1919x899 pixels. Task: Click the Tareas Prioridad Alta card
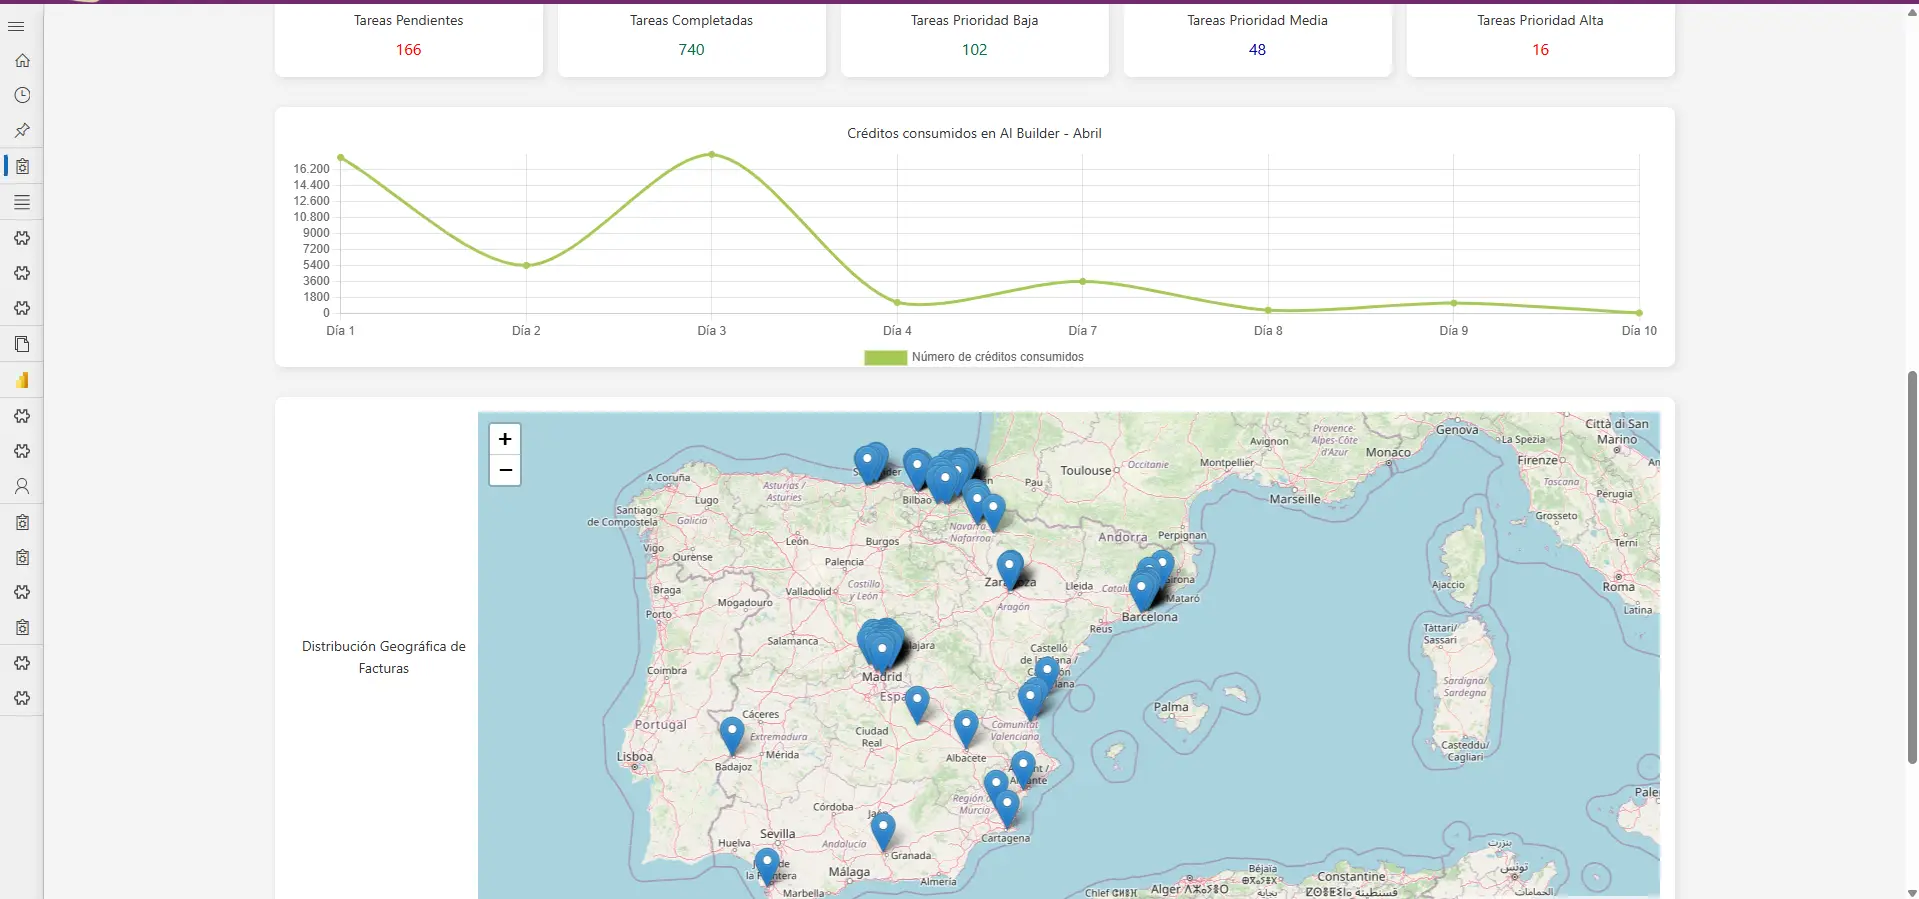pos(1540,38)
